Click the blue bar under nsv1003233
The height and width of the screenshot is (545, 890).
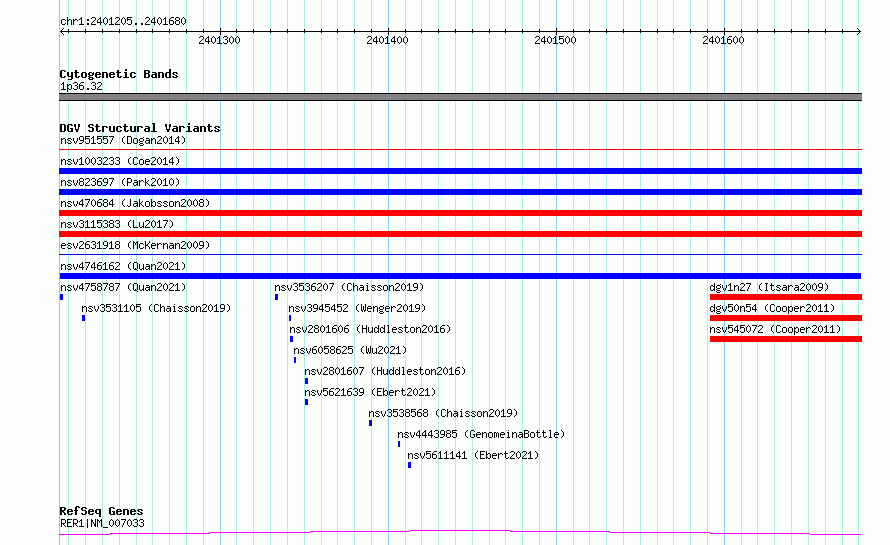pos(460,171)
